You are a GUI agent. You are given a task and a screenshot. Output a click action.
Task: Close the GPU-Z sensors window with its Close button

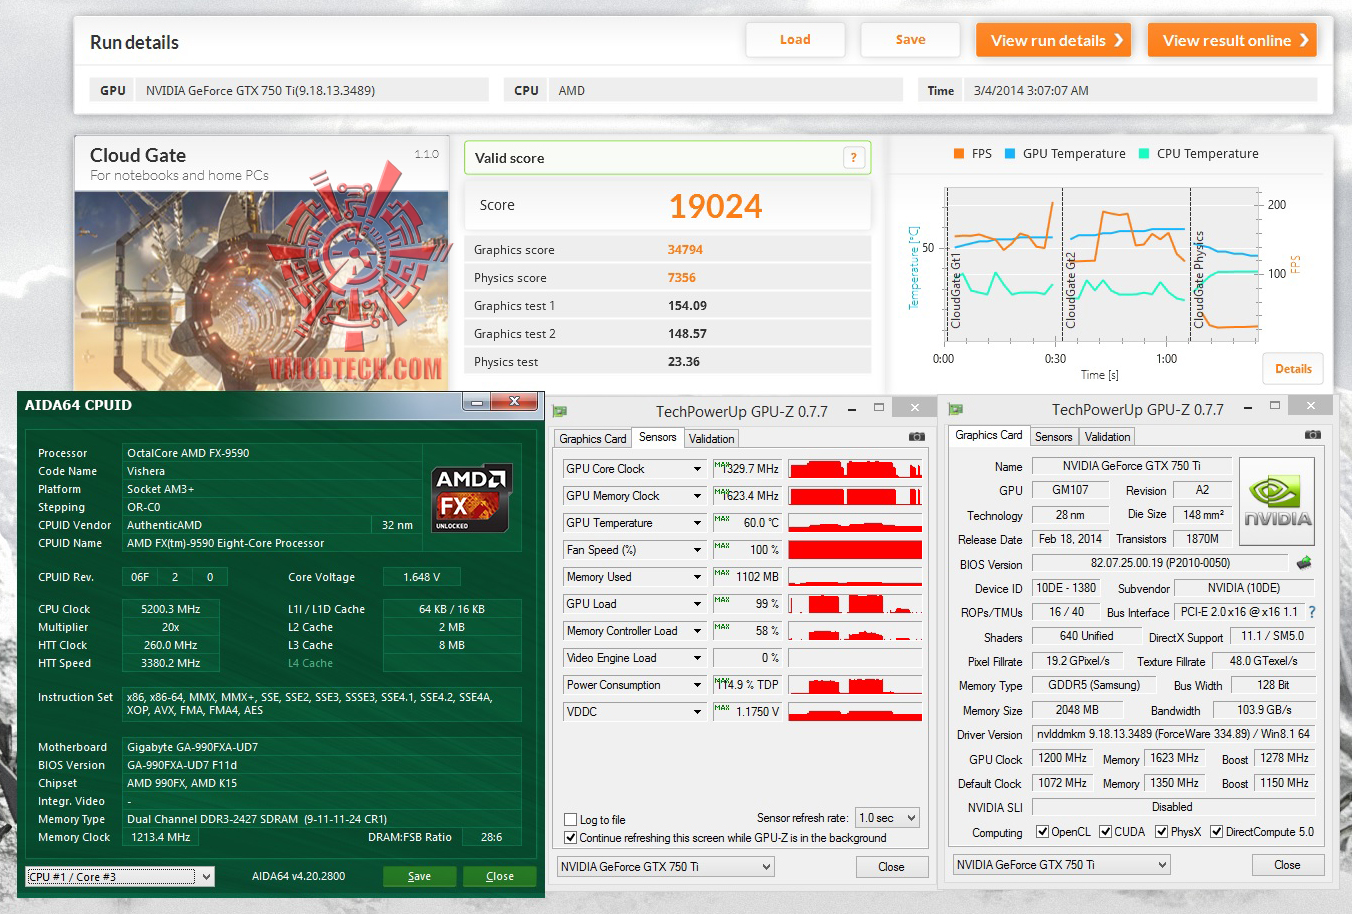pos(891,867)
